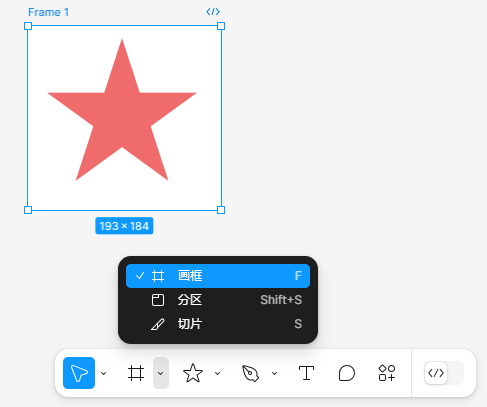This screenshot has height=407, width=487.
Task: Click the code icon beside Frame 1
Action: point(213,12)
